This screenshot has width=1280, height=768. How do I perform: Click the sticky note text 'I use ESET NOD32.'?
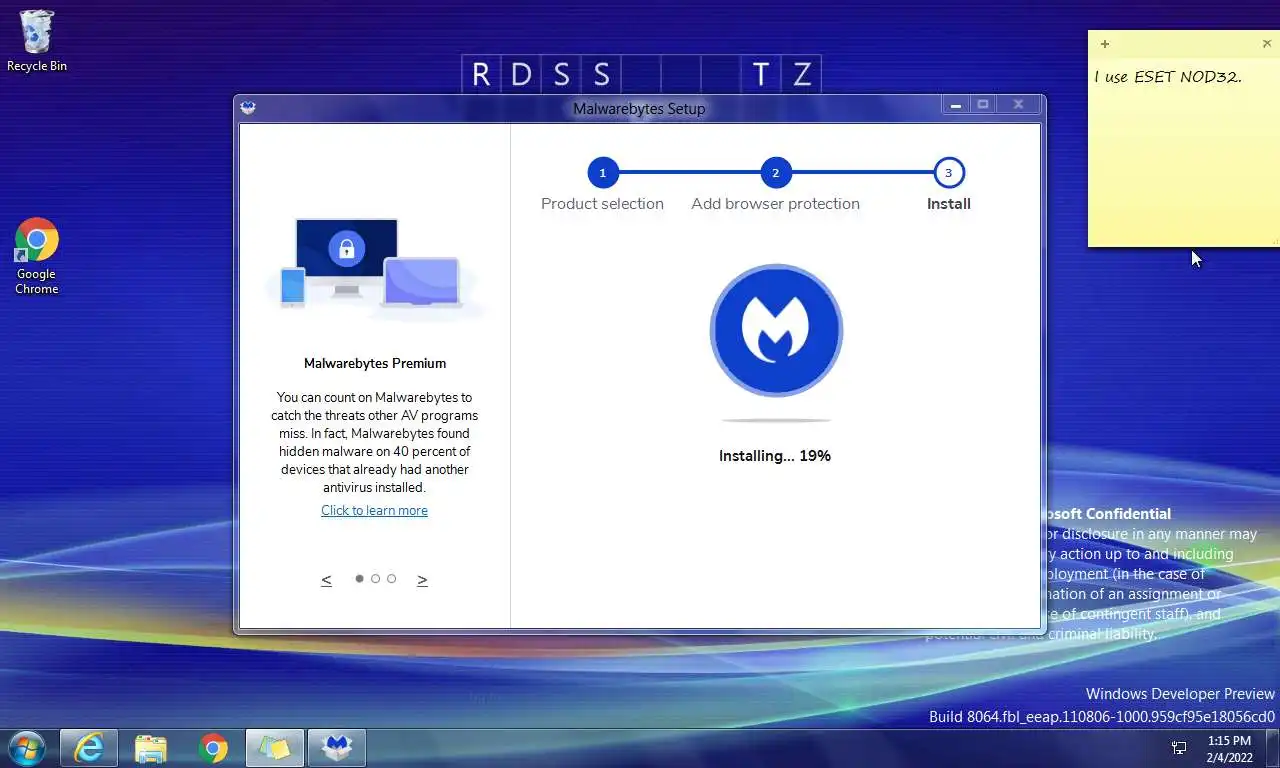pos(1168,77)
